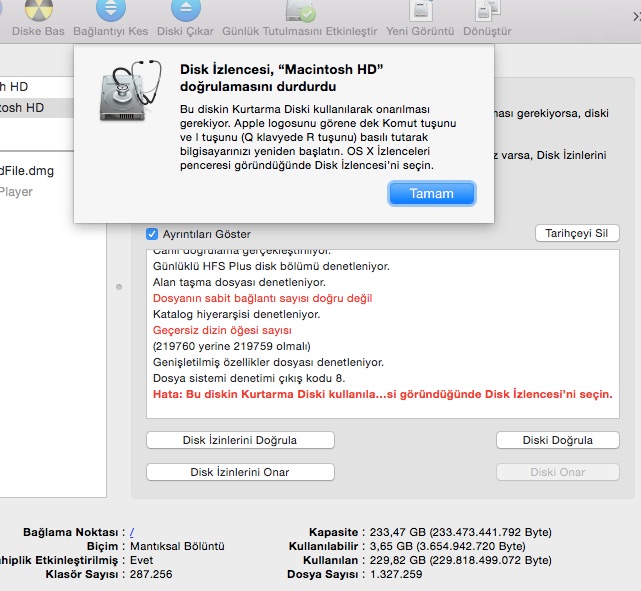Click the Bağlantıyı Kes unmount icon
Screen dimensions: 641x591
110,10
